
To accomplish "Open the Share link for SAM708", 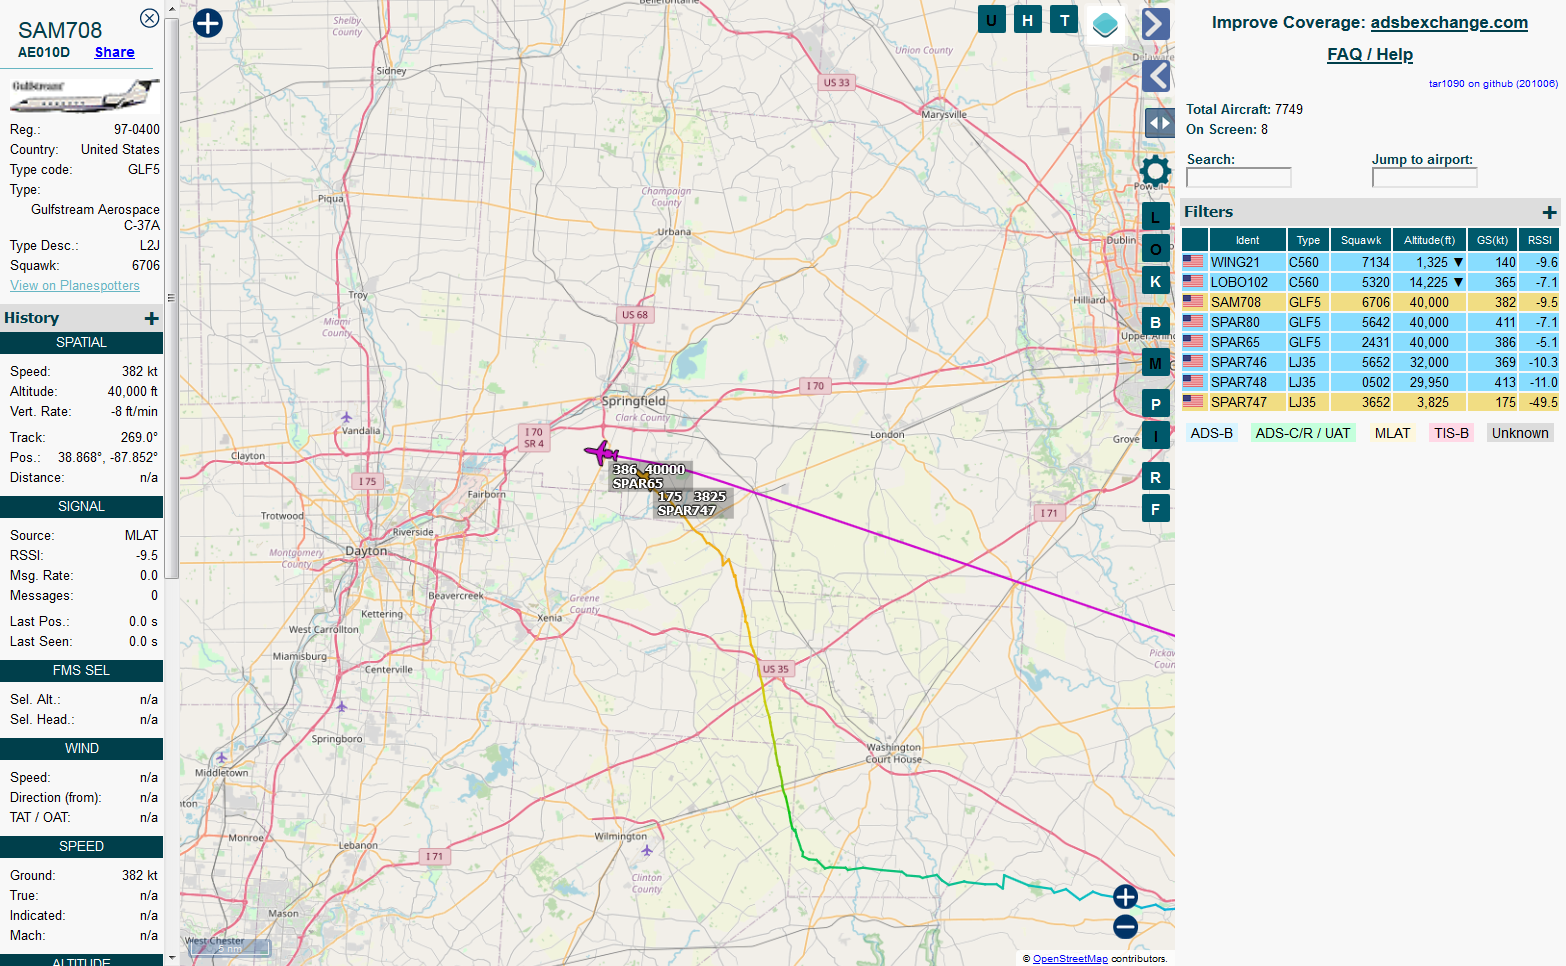I will pos(114,52).
